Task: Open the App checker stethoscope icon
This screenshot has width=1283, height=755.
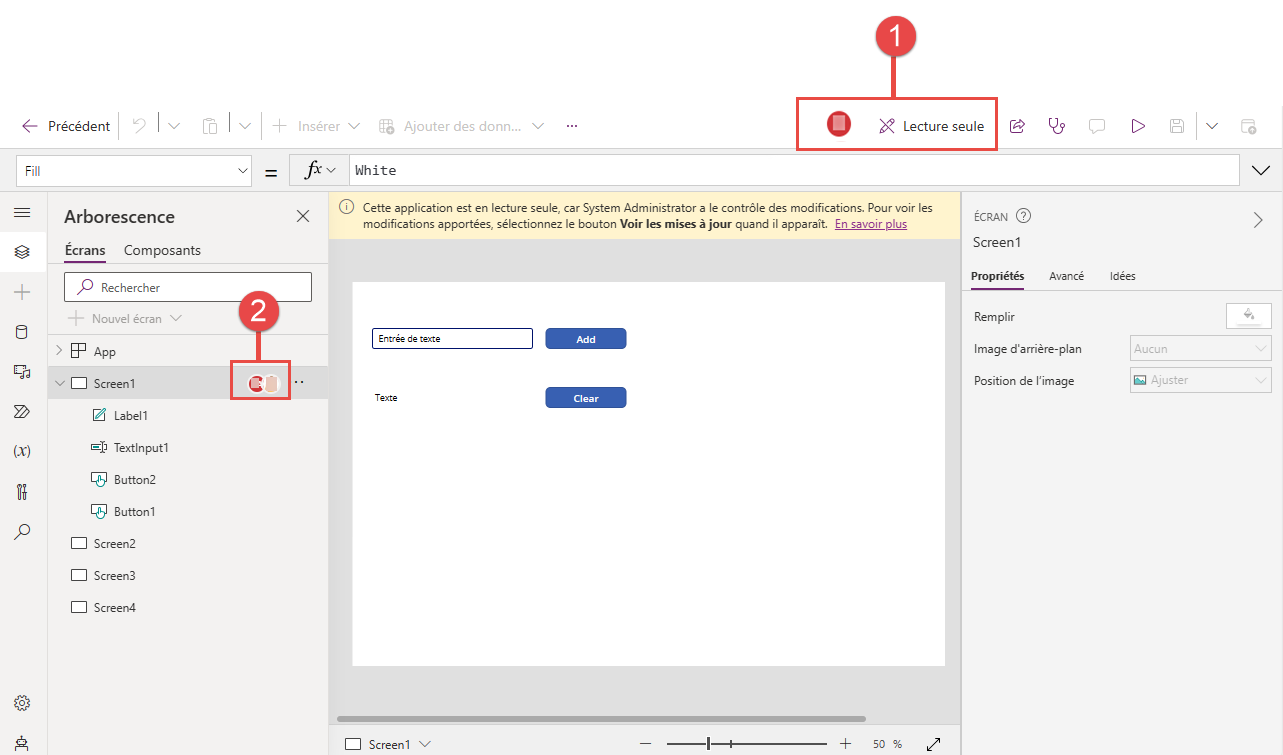Action: [1056, 126]
